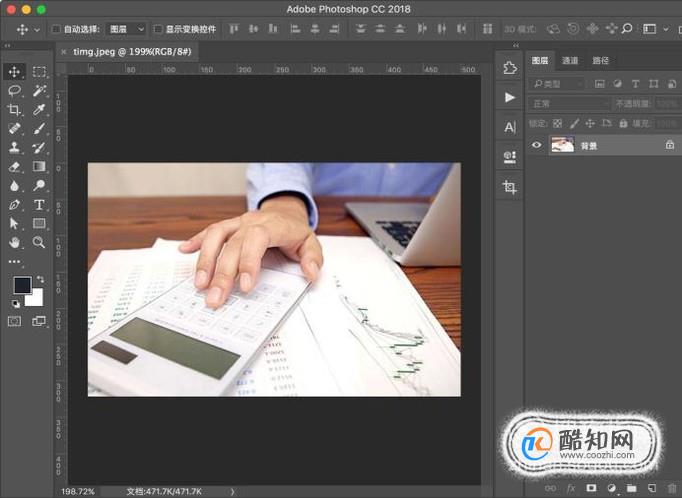Click the background color swatch
The width and height of the screenshot is (682, 498).
(x=37, y=300)
